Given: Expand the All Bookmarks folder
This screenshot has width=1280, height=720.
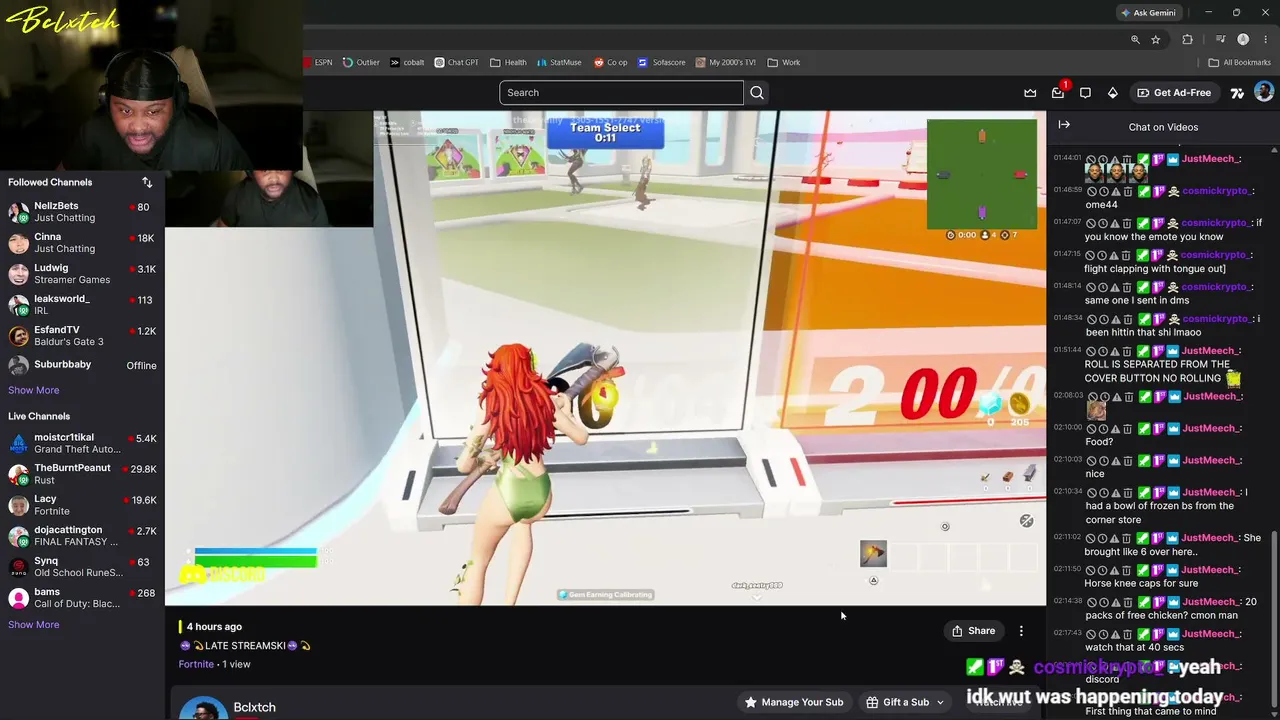Looking at the screenshot, I should click(1240, 62).
